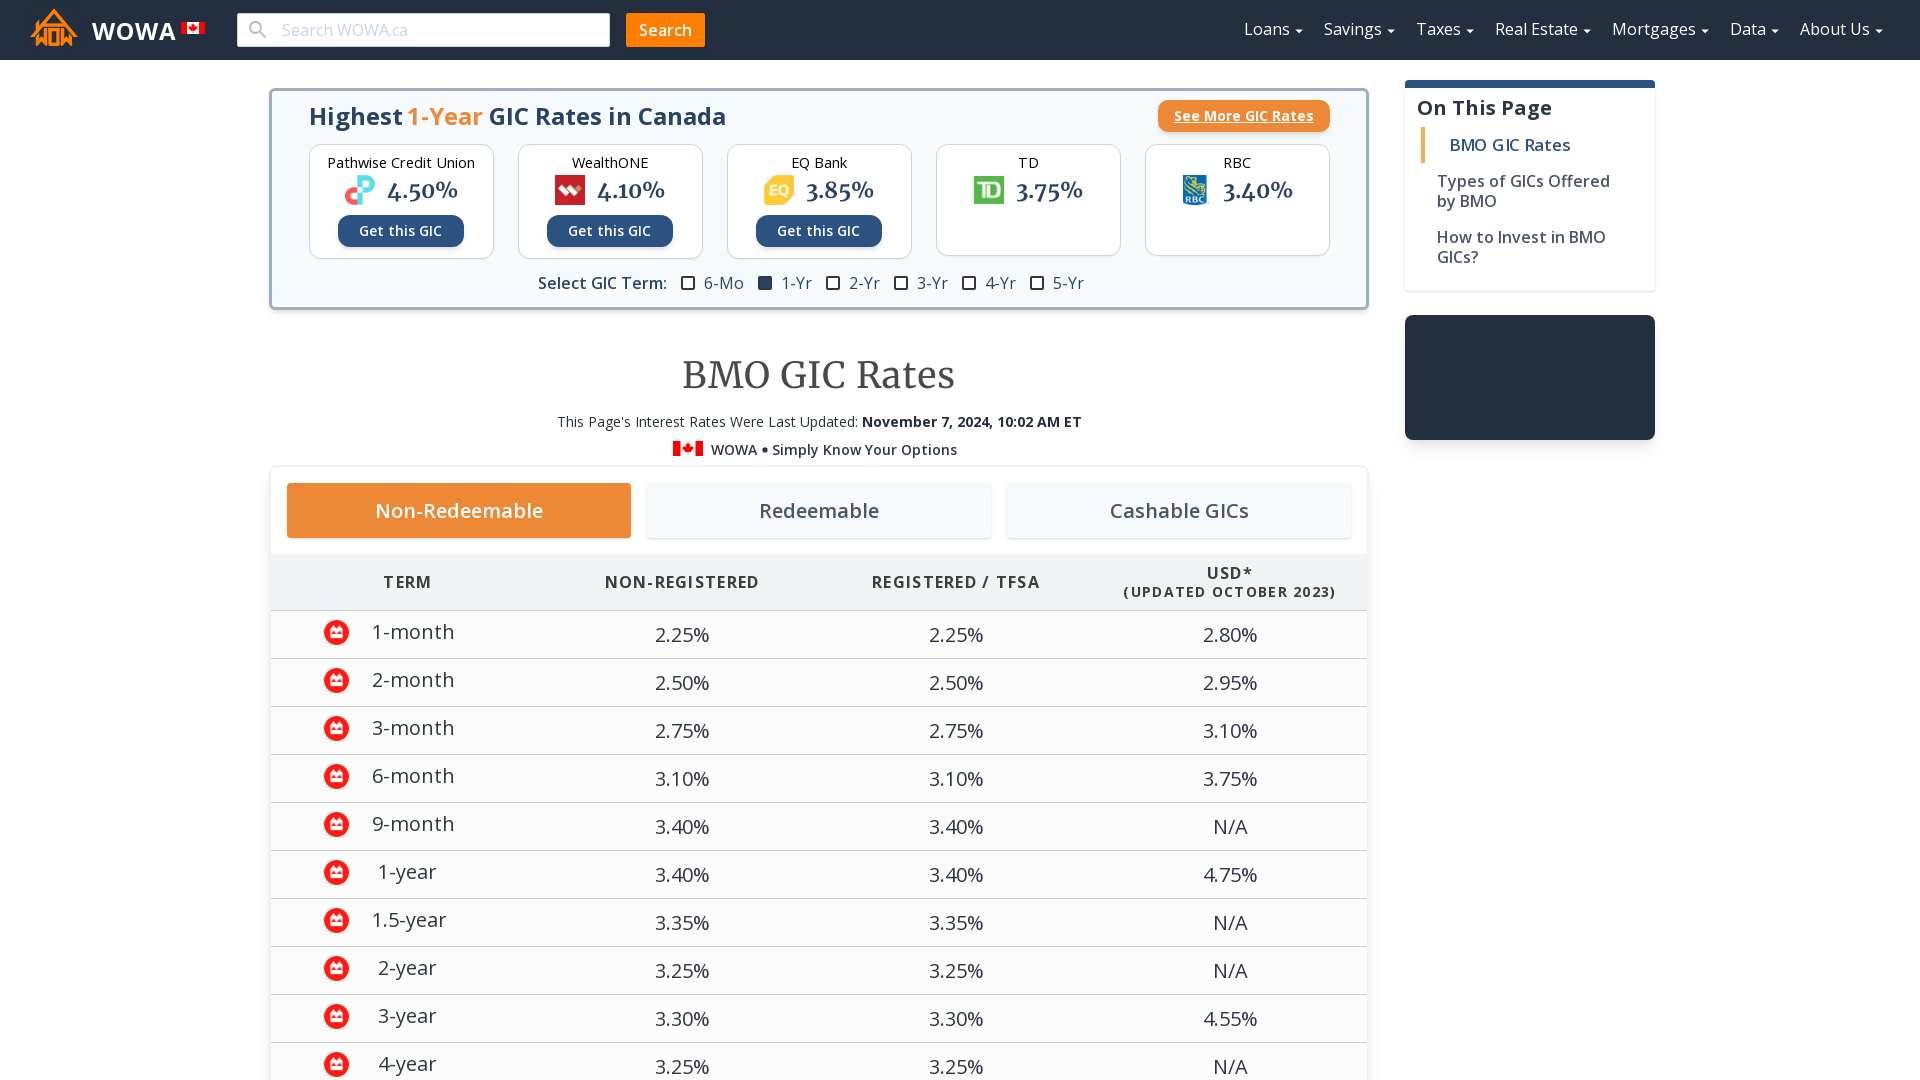Click the BMO icon in 2-month row
The image size is (1920, 1080).
(x=336, y=680)
